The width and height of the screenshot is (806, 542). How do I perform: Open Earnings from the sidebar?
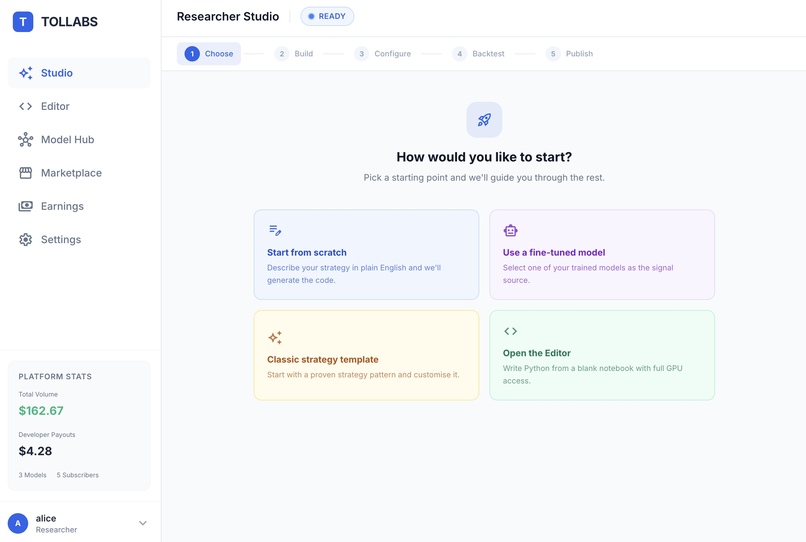pos(79,206)
